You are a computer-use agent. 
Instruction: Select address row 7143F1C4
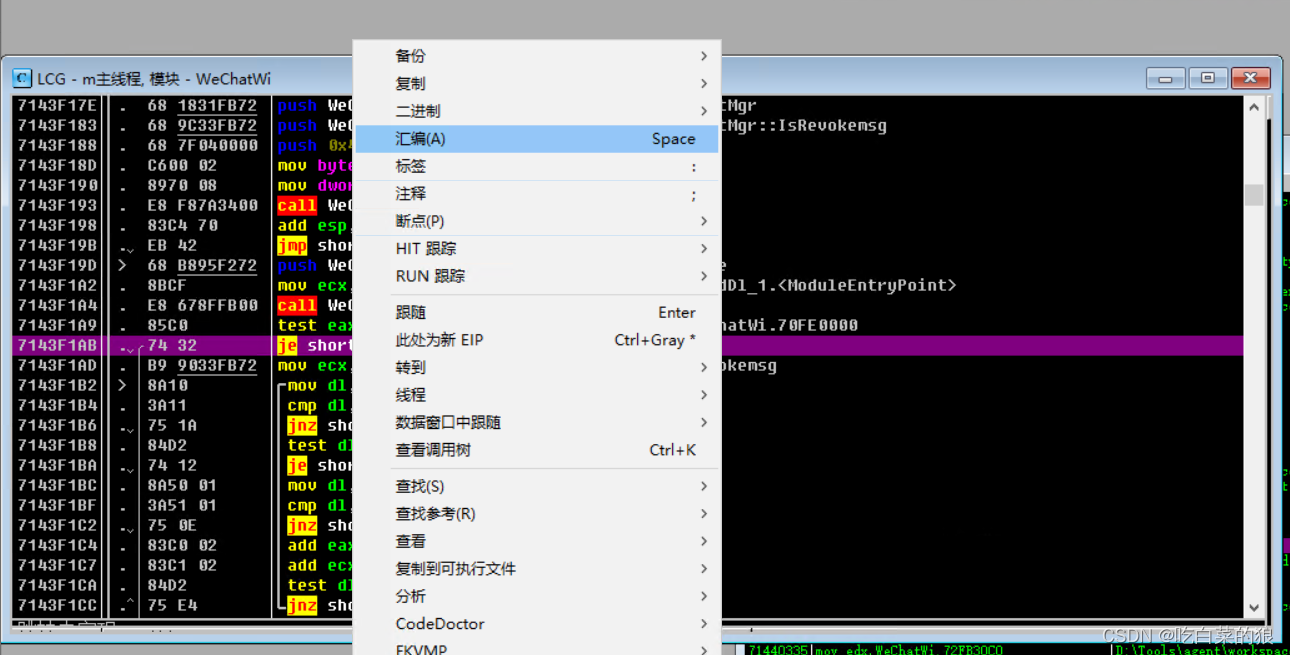point(58,546)
